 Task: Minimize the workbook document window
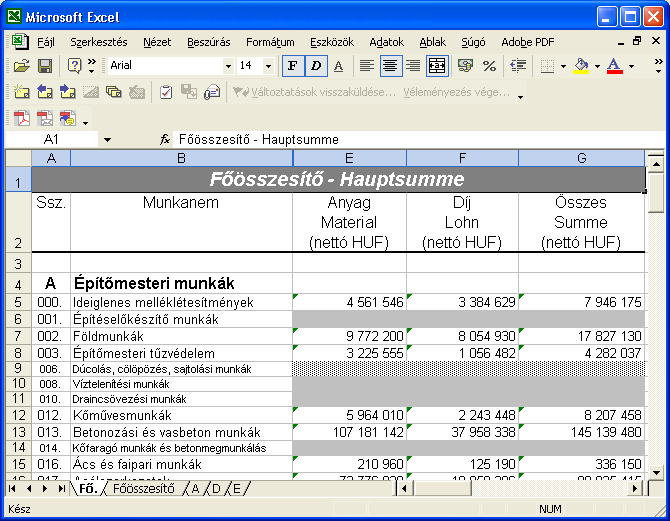coord(621,42)
